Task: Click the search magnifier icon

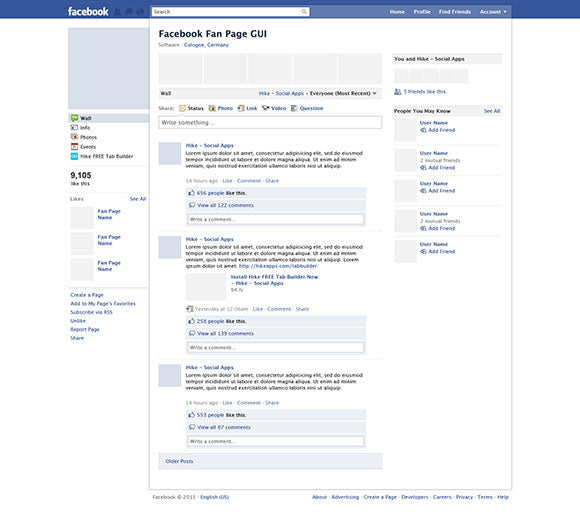Action: click(x=304, y=11)
